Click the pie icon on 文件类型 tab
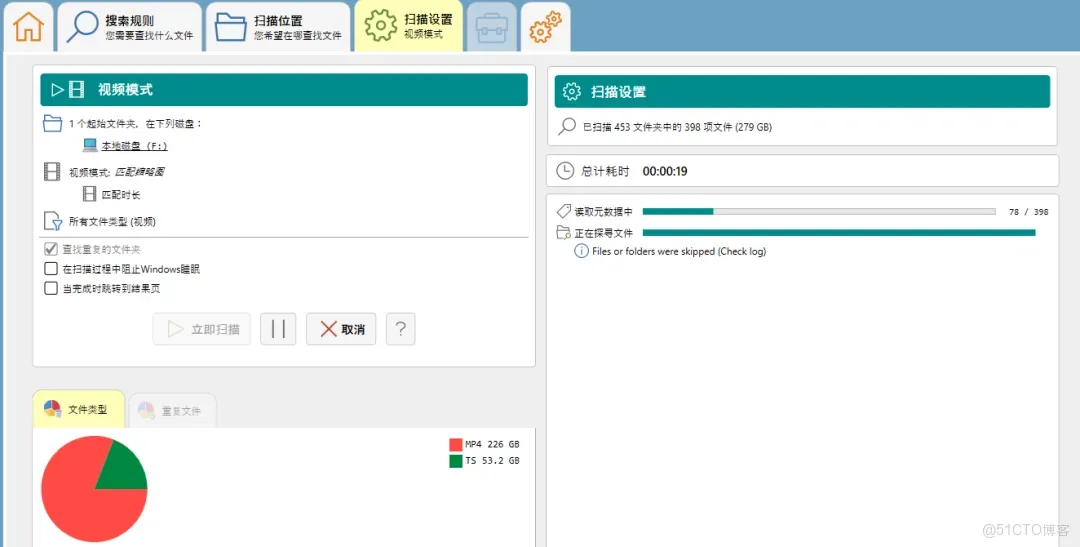The width and height of the screenshot is (1080, 547). (52, 409)
